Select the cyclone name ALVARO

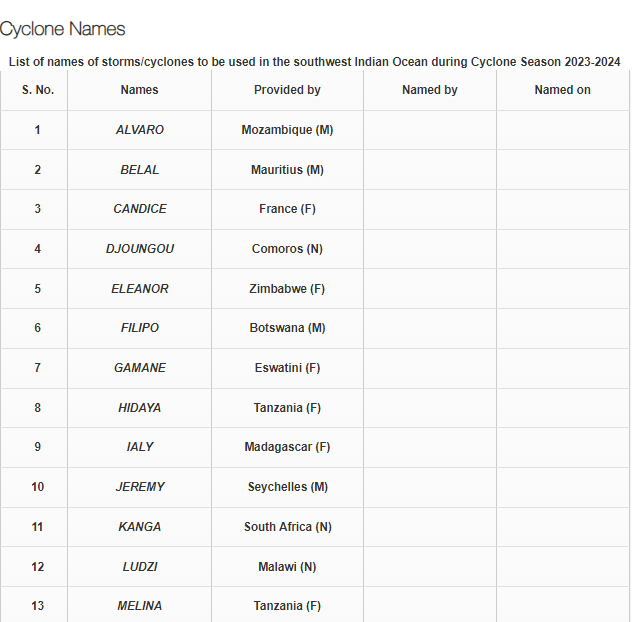[x=139, y=130]
